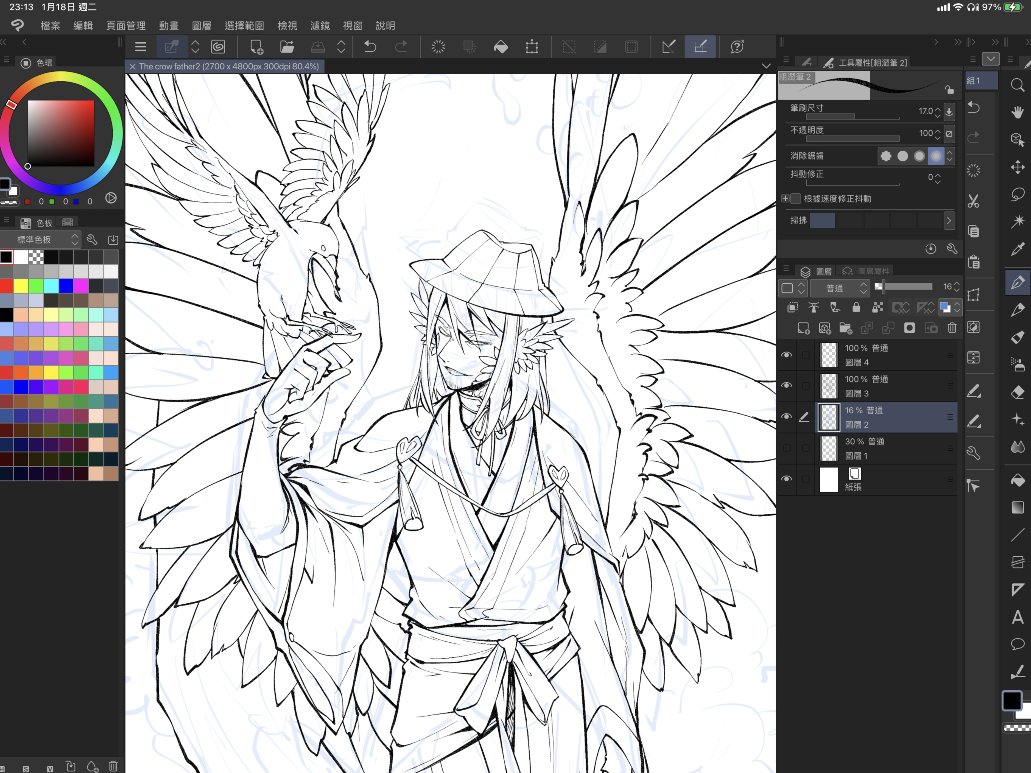Delete layer with trash icon in layer panel

951,327
